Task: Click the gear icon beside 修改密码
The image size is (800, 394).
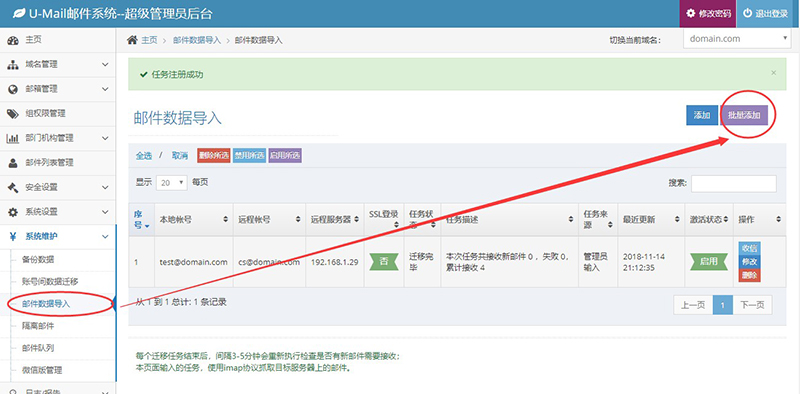Action: coord(691,13)
